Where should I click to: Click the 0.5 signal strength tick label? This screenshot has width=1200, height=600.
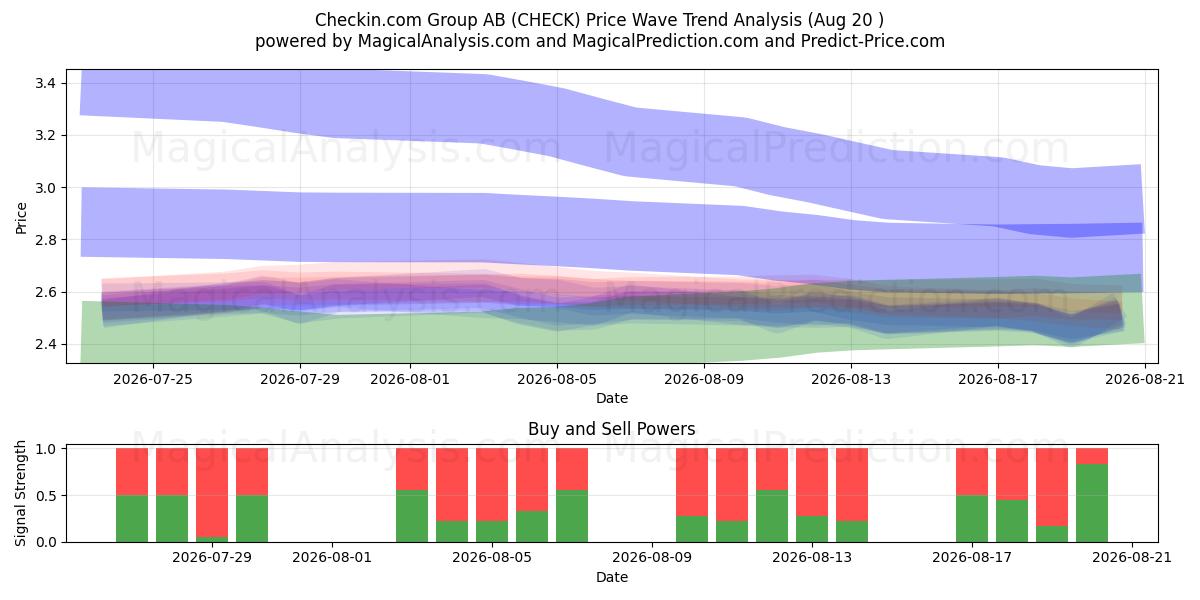(48, 496)
